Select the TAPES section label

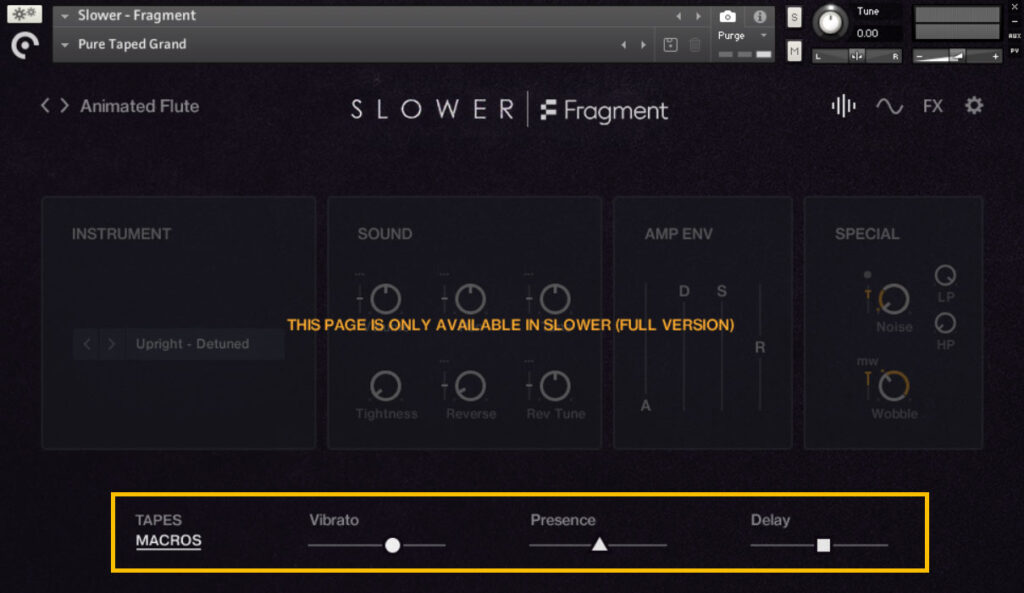(157, 519)
